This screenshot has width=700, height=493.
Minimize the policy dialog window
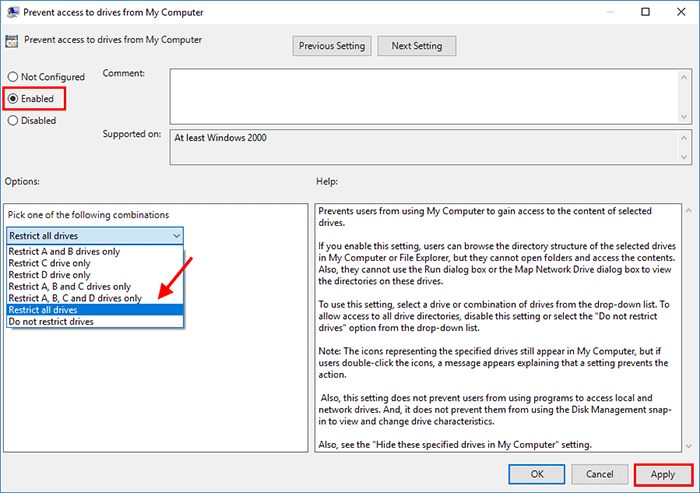pos(610,12)
